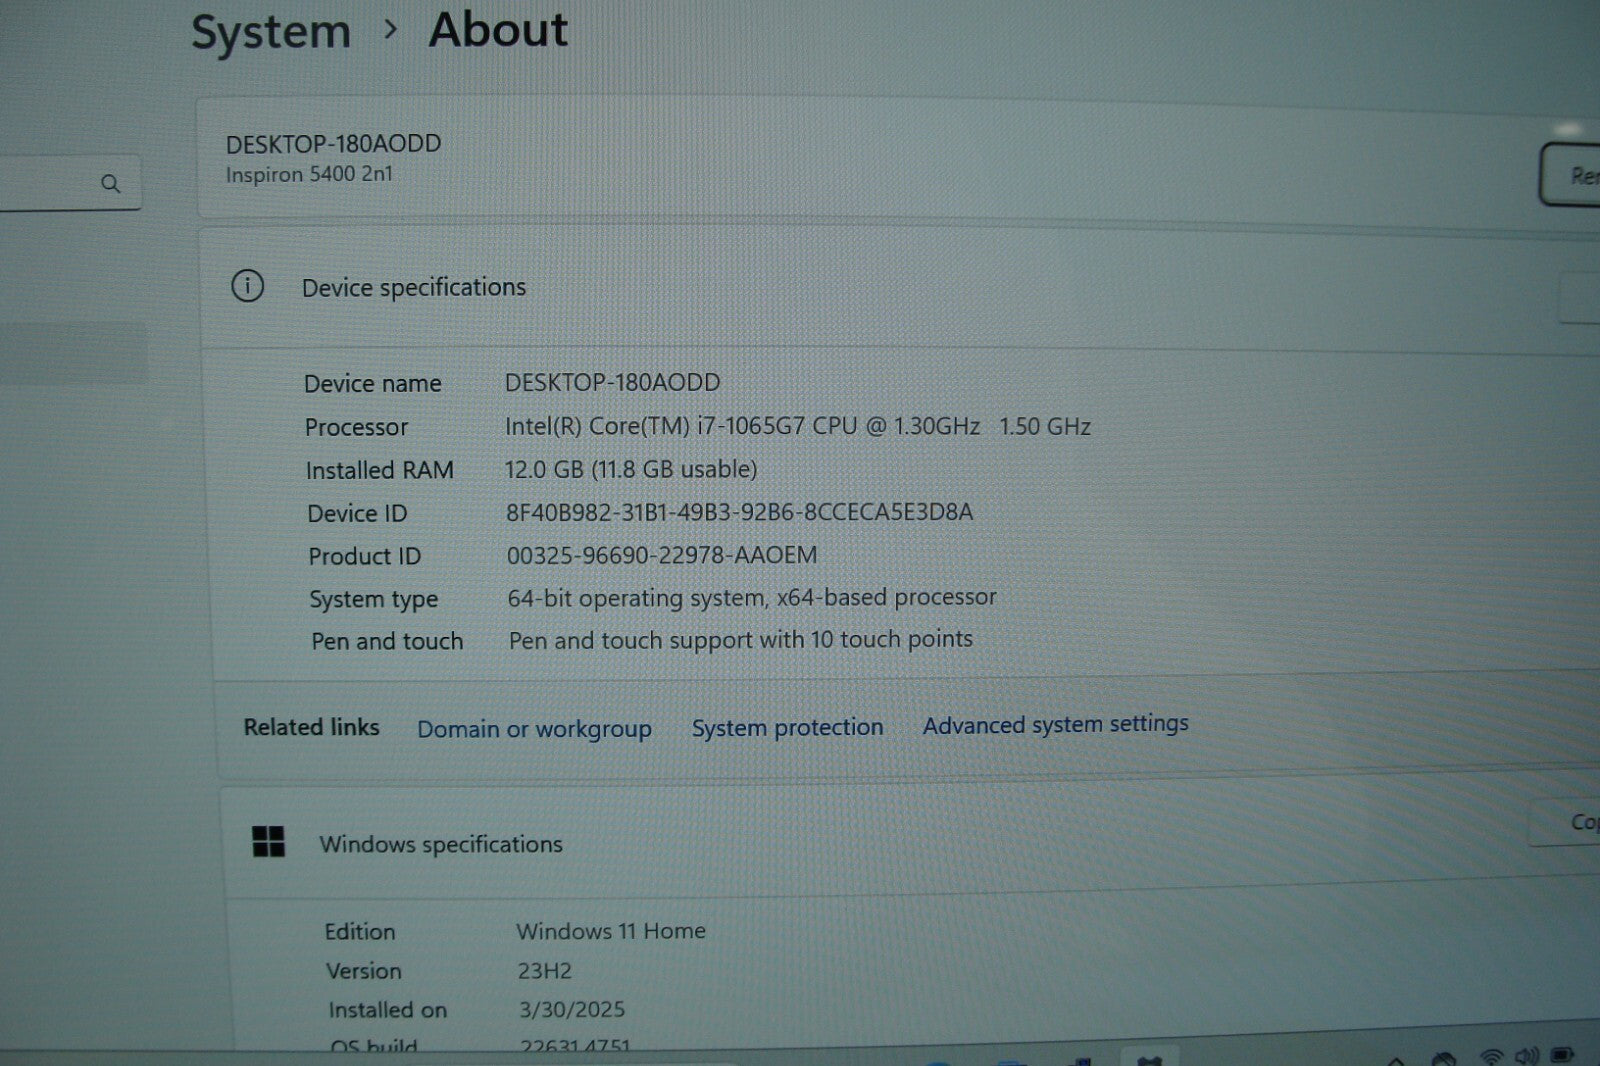The height and width of the screenshot is (1066, 1600).
Task: Click the info icon beside Device specifications
Action: pyautogui.click(x=247, y=287)
